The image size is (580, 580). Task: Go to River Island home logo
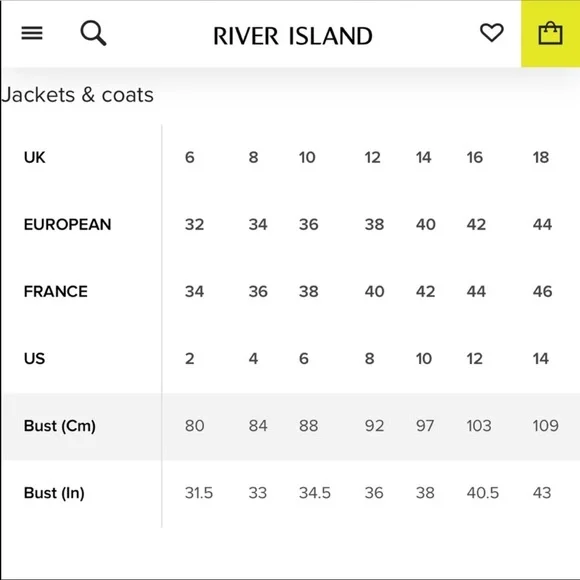(x=293, y=36)
